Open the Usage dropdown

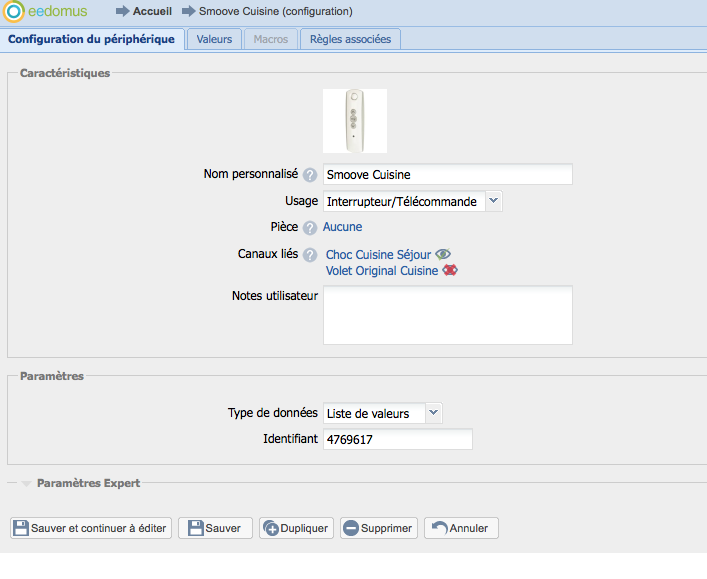[x=493, y=201]
